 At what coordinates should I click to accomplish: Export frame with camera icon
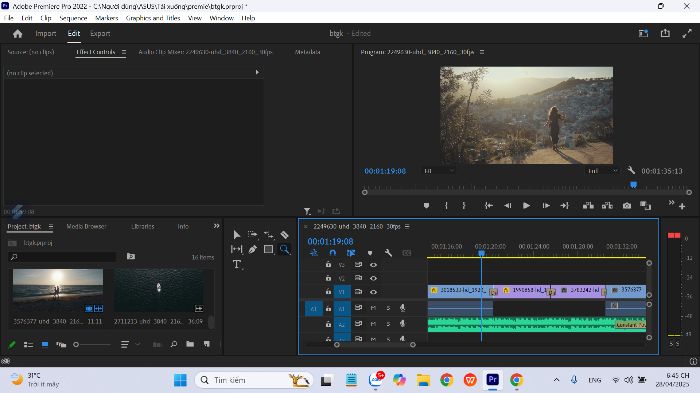point(627,205)
